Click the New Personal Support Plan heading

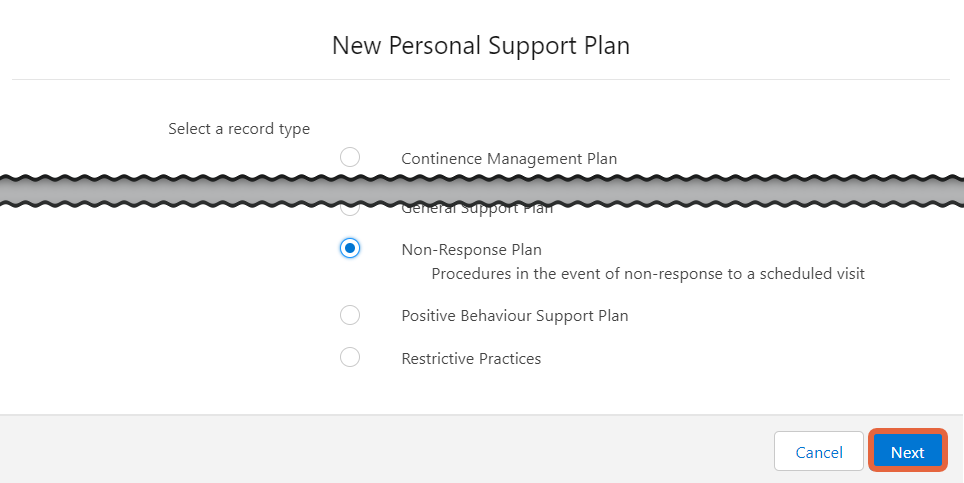click(481, 46)
